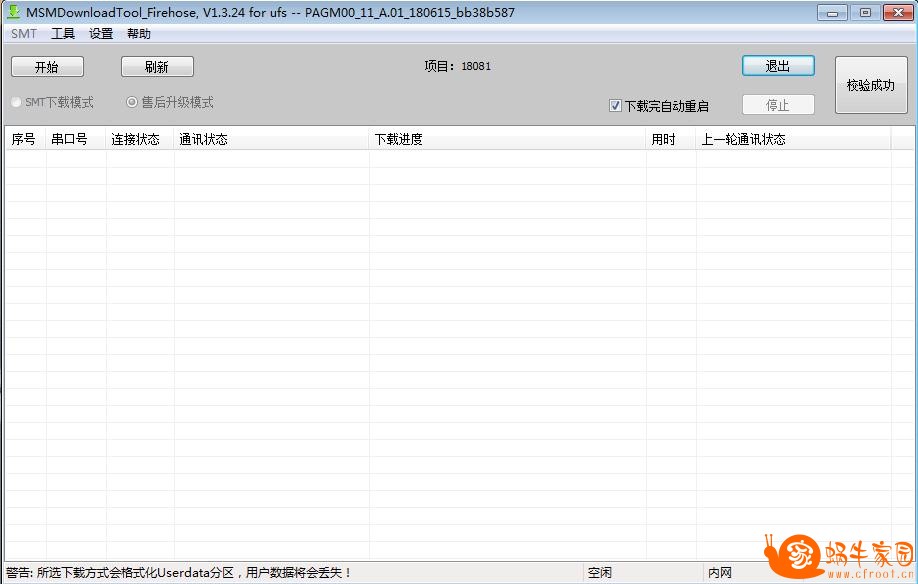The image size is (918, 584).
Task: Click the 串口号 column header
Action: point(76,139)
